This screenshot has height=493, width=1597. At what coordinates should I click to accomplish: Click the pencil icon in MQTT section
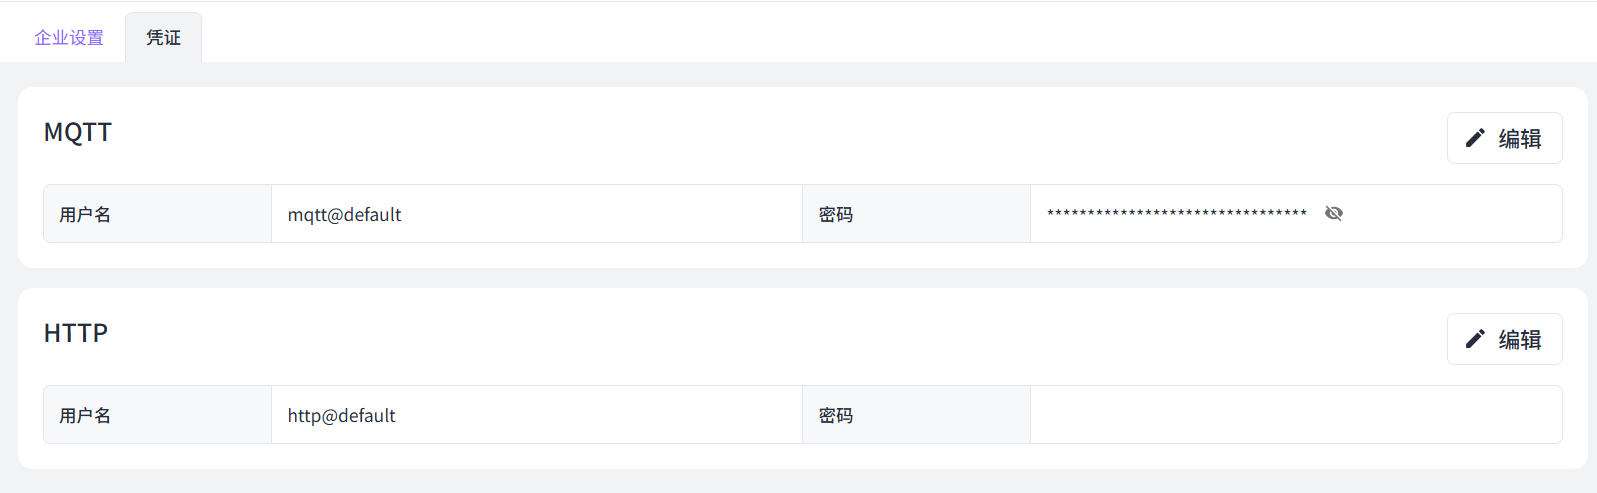[1475, 138]
